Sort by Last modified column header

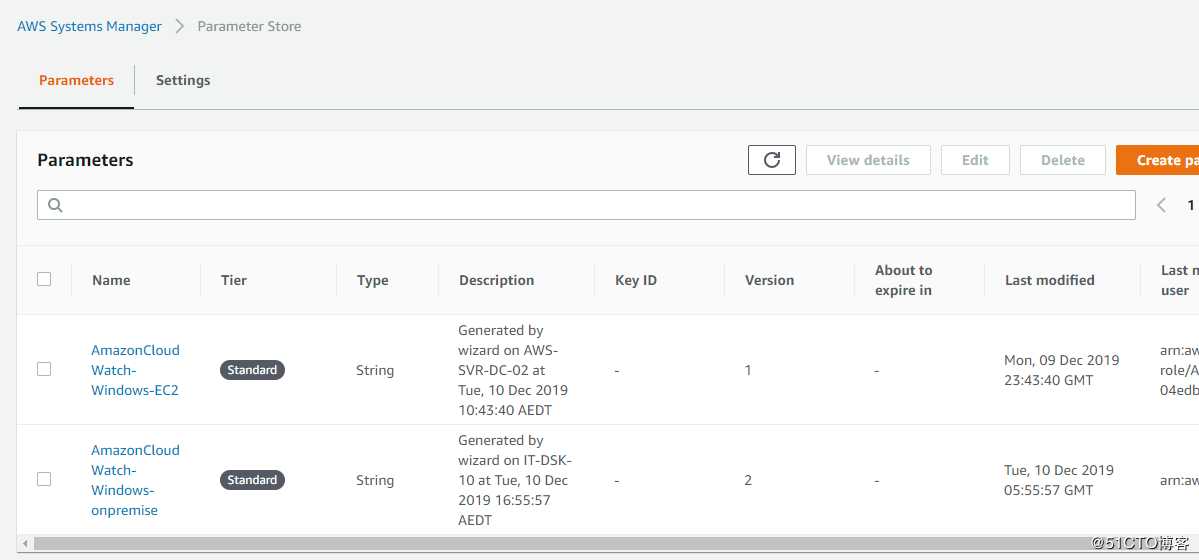click(1049, 280)
